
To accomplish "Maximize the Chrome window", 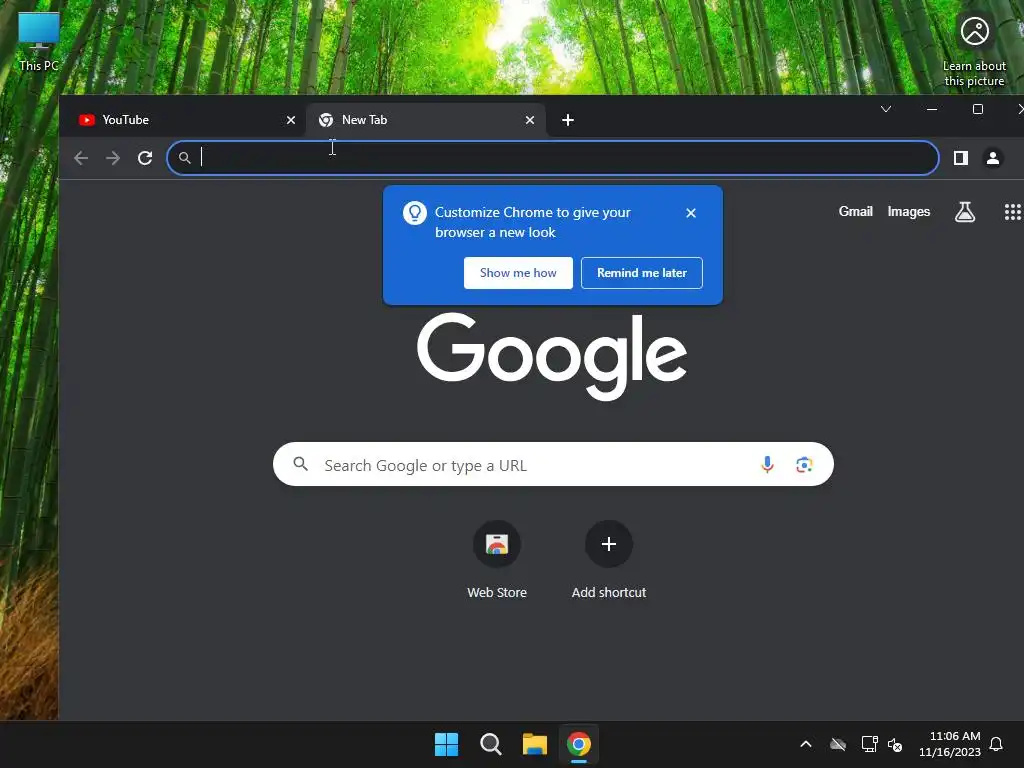I will tap(978, 109).
